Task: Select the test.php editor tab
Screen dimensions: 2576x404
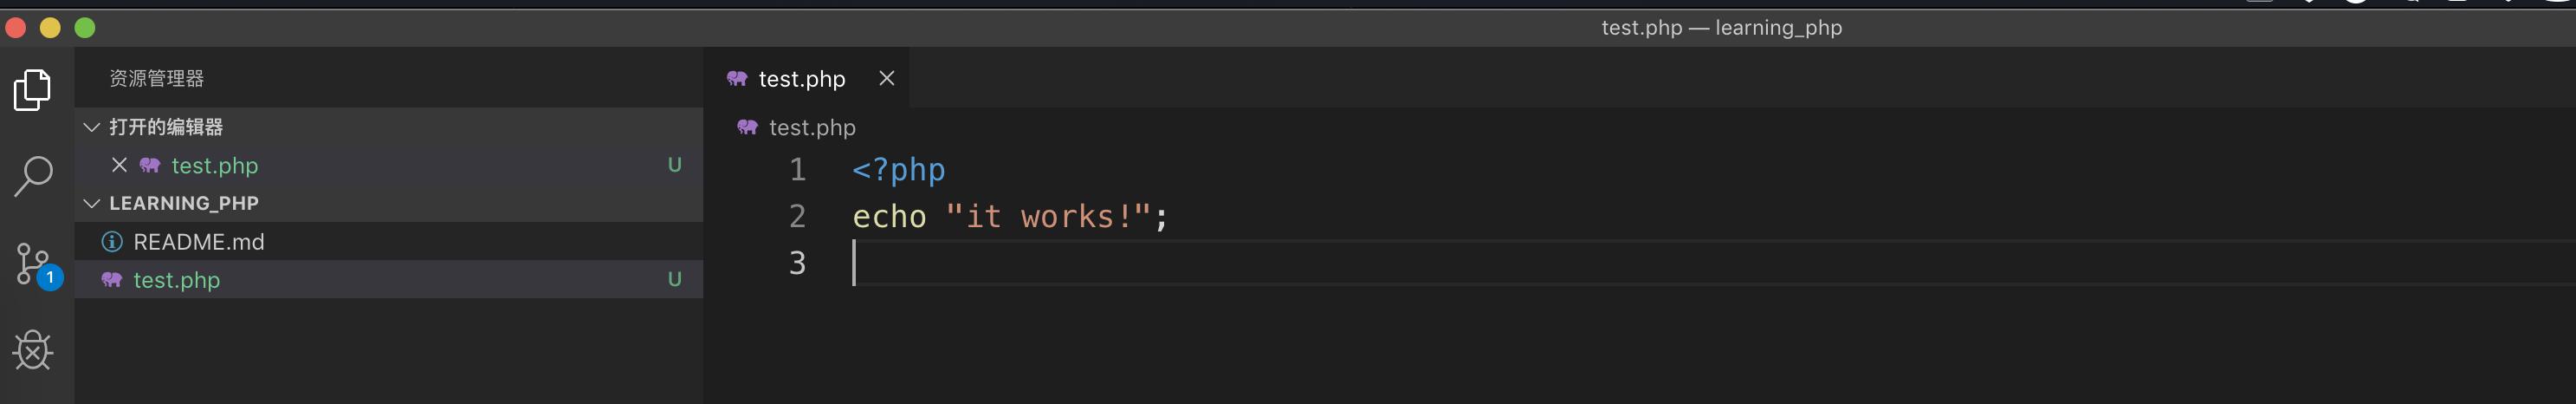Action: click(801, 79)
